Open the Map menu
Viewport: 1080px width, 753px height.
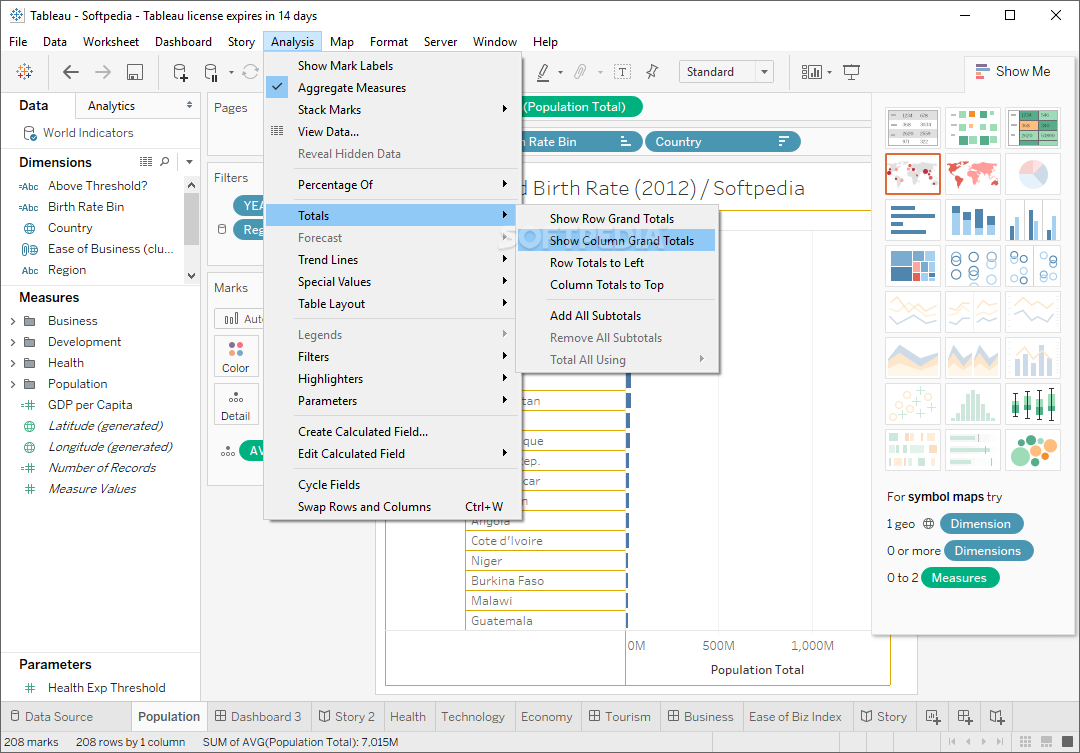(x=342, y=42)
